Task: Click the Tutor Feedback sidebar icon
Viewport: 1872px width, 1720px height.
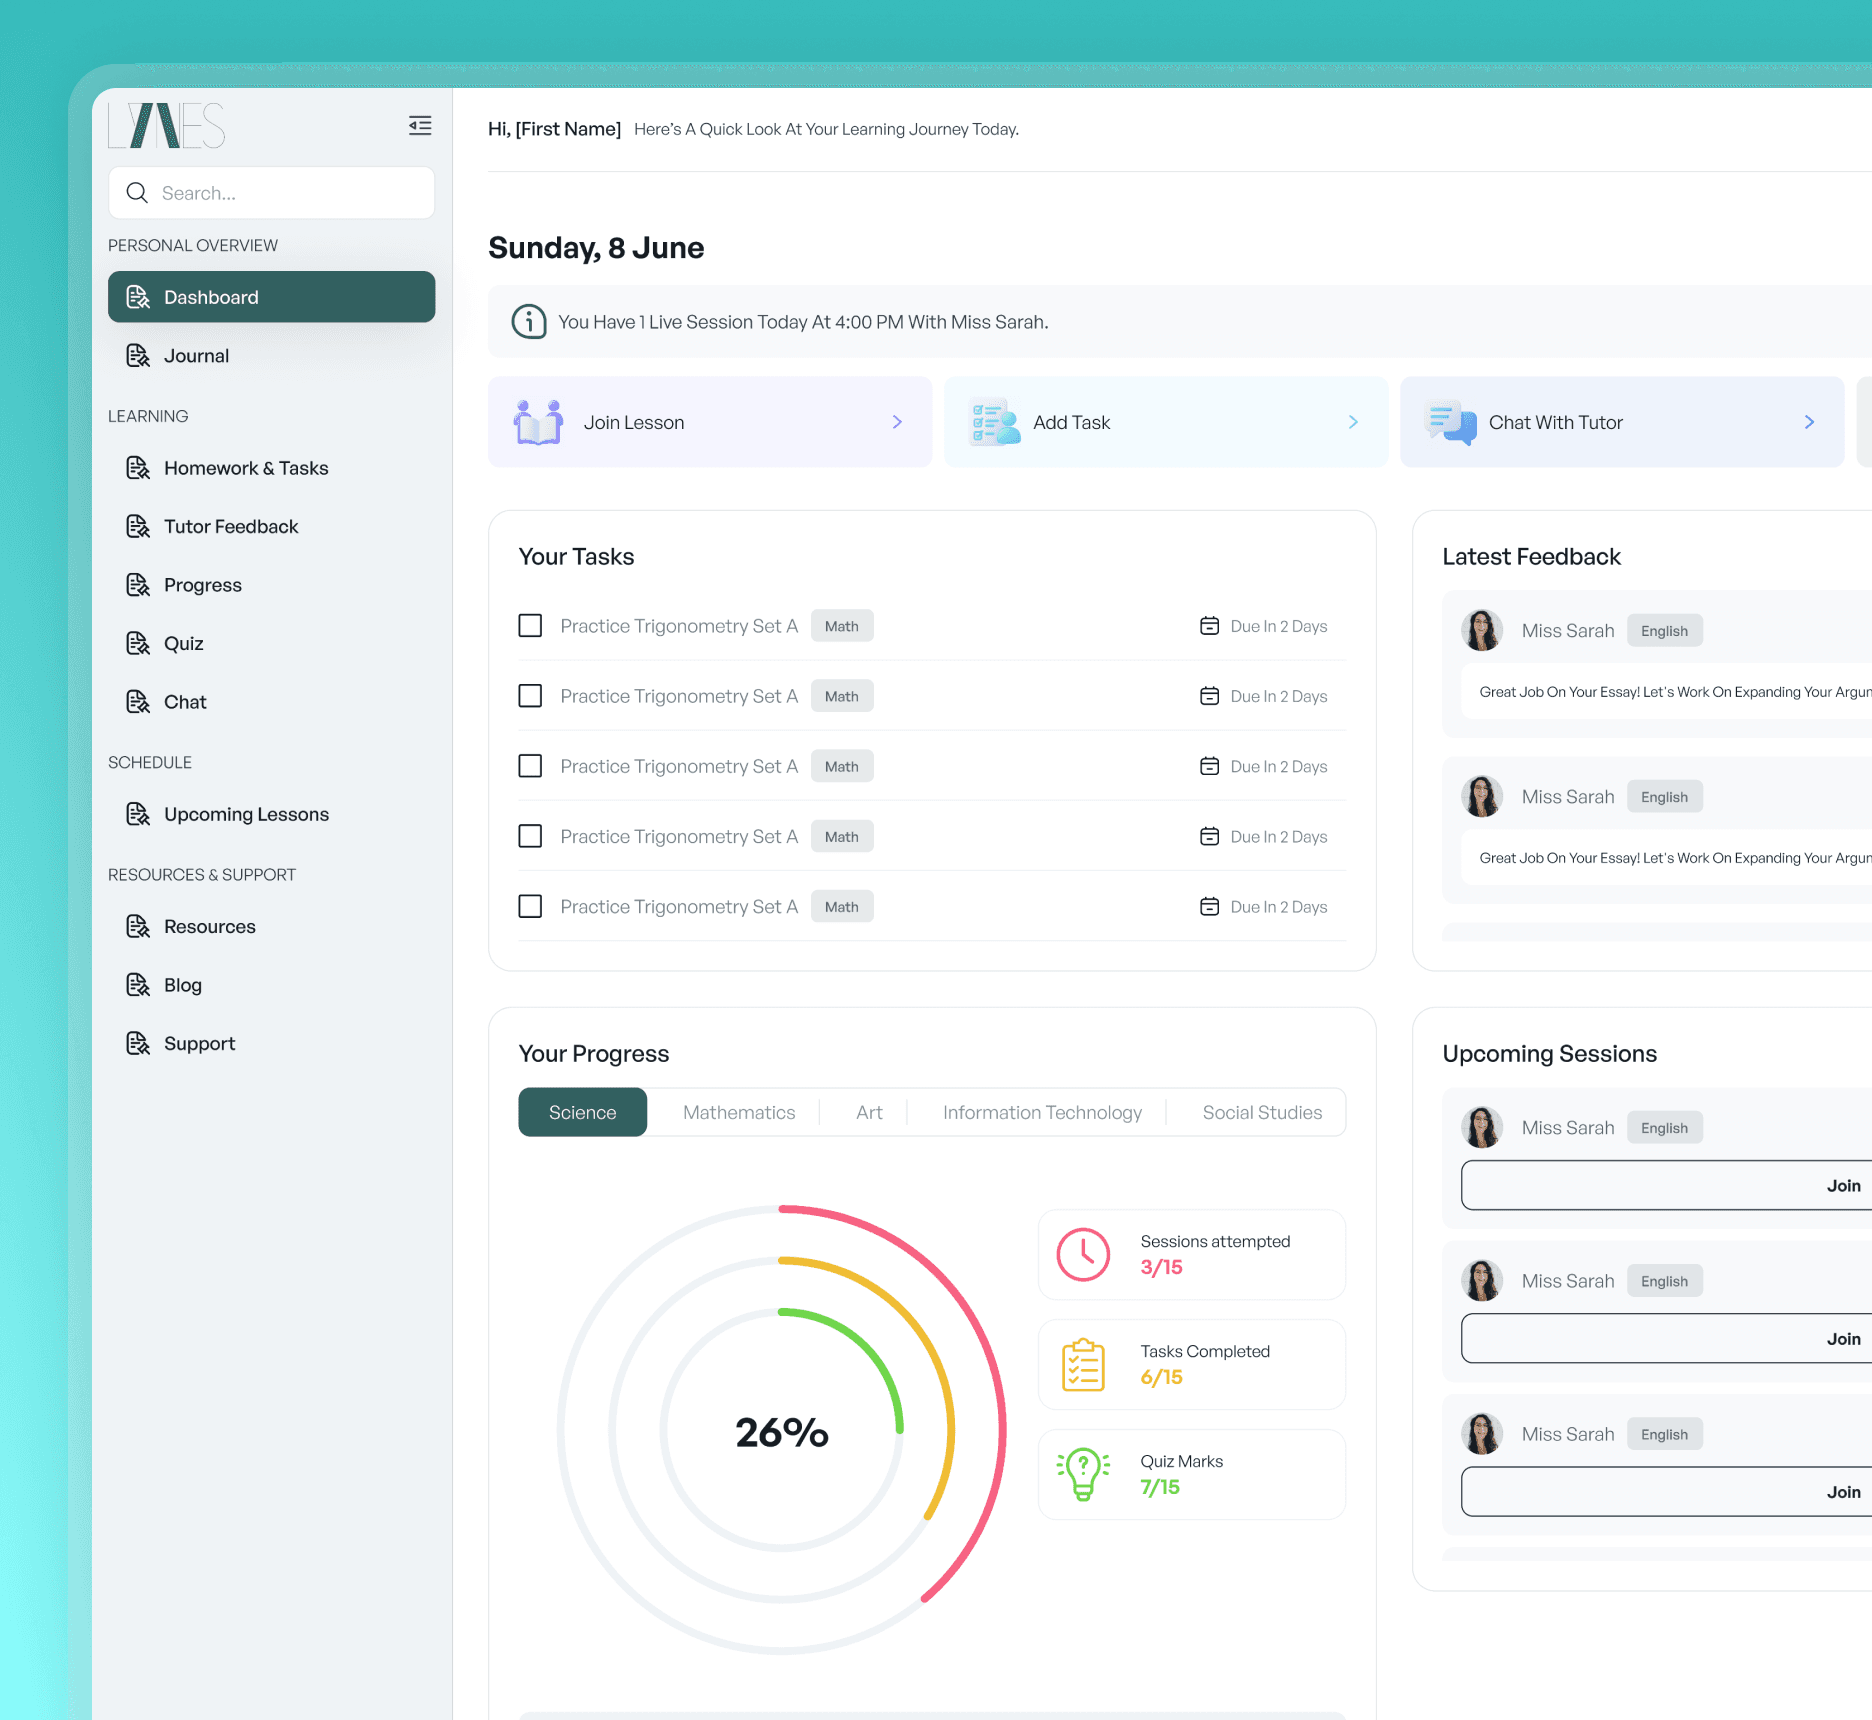Action: 138,527
